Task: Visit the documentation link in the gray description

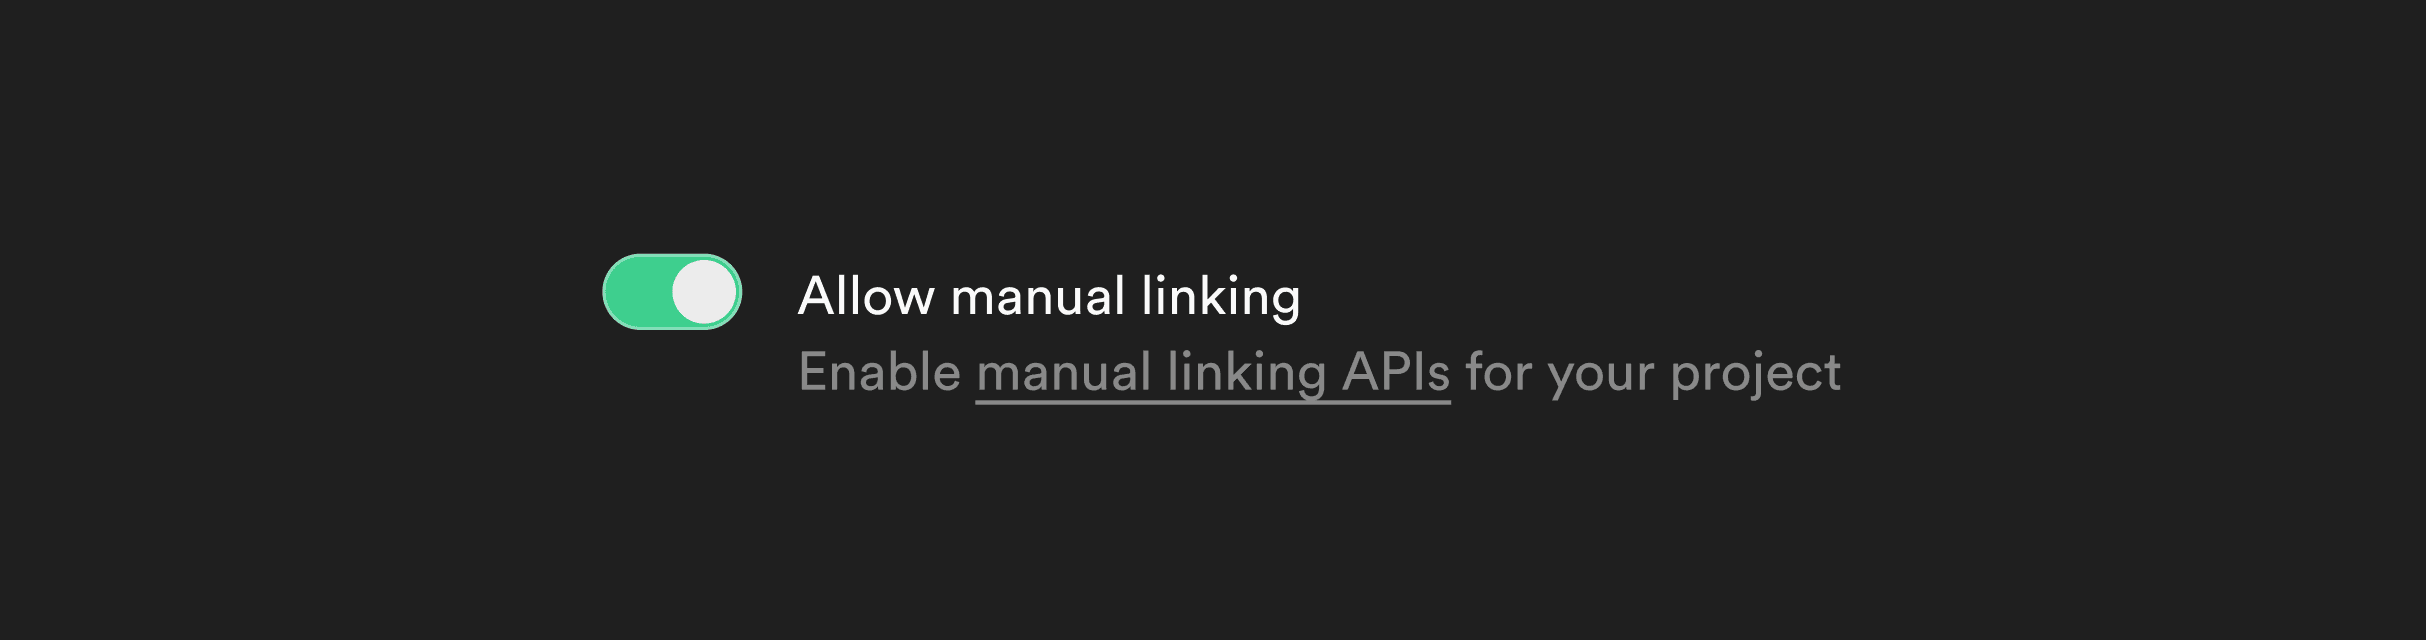Action: click(x=1213, y=374)
